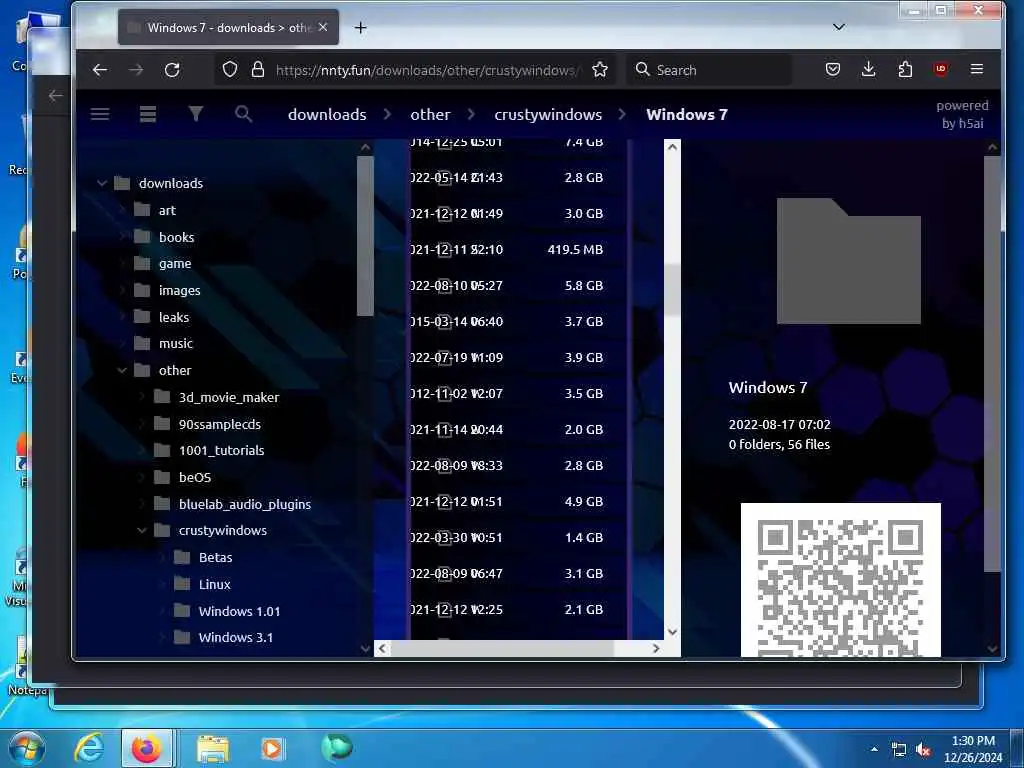Select bluelab_audio_plugins tree folder
The width and height of the screenshot is (1024, 768).
[x=245, y=504]
